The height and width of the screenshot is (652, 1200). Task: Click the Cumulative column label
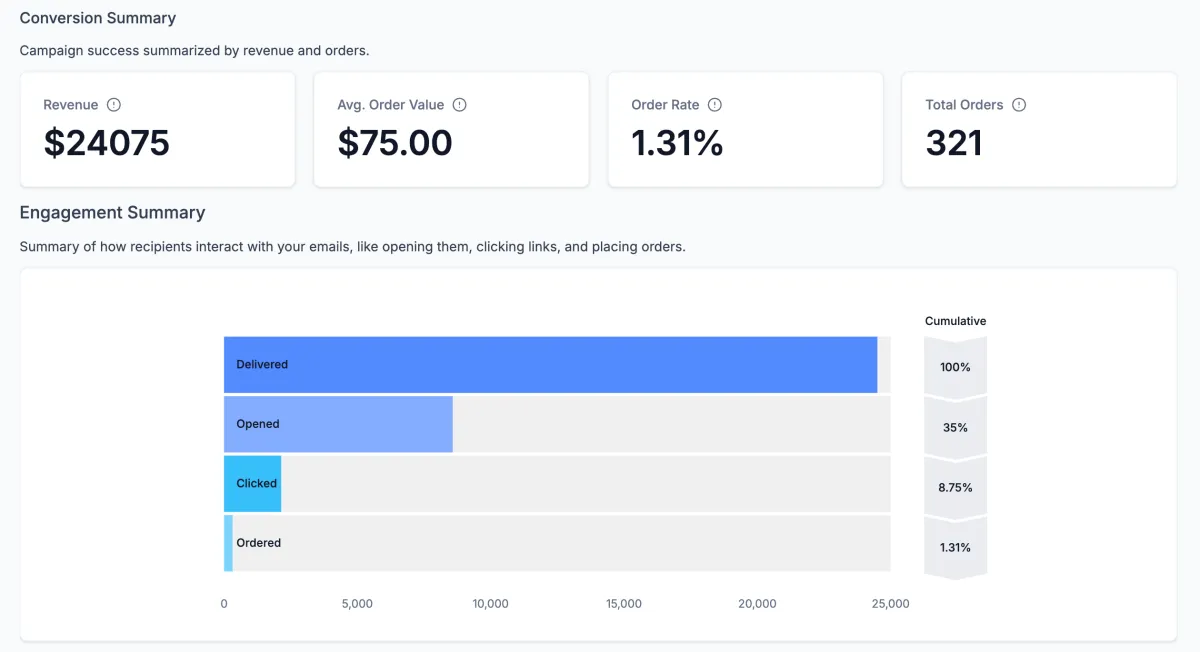(x=955, y=321)
